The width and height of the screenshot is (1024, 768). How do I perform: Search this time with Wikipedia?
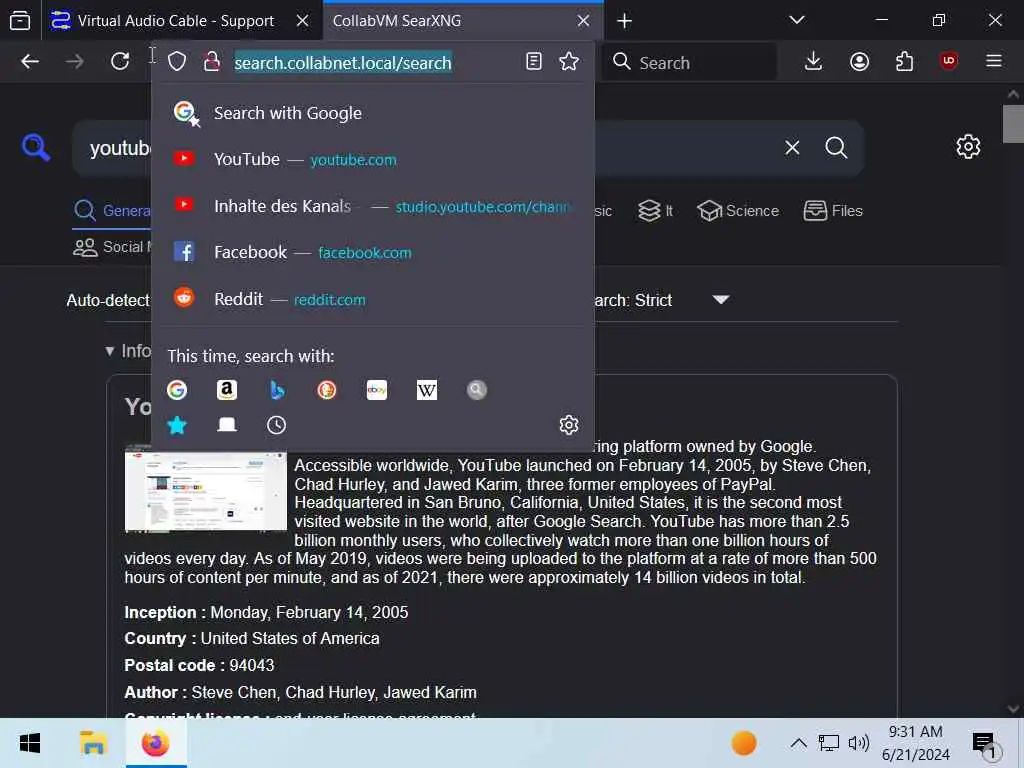pyautogui.click(x=426, y=390)
